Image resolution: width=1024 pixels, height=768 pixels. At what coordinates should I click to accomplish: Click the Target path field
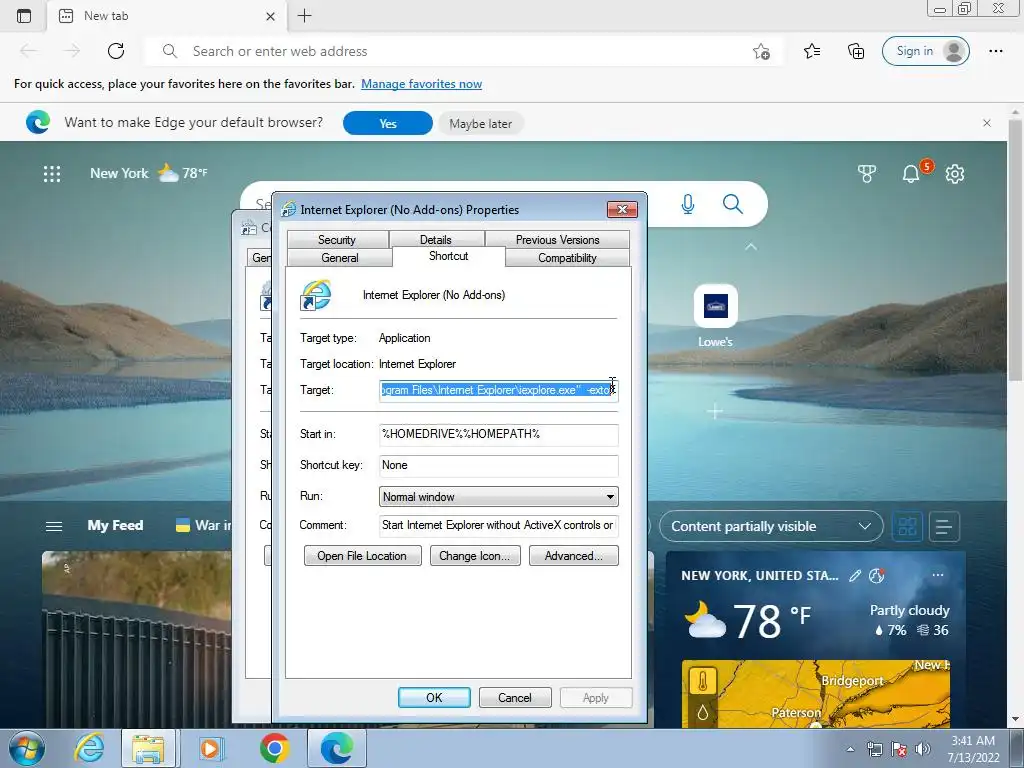click(498, 390)
